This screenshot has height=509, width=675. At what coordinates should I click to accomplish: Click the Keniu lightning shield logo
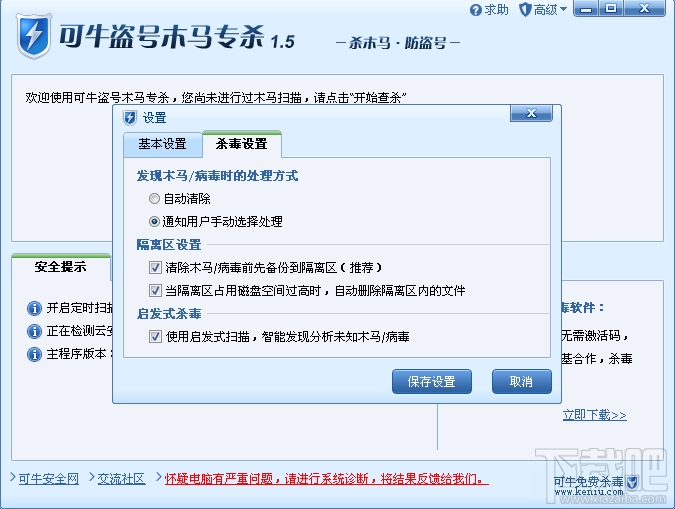tap(34, 36)
